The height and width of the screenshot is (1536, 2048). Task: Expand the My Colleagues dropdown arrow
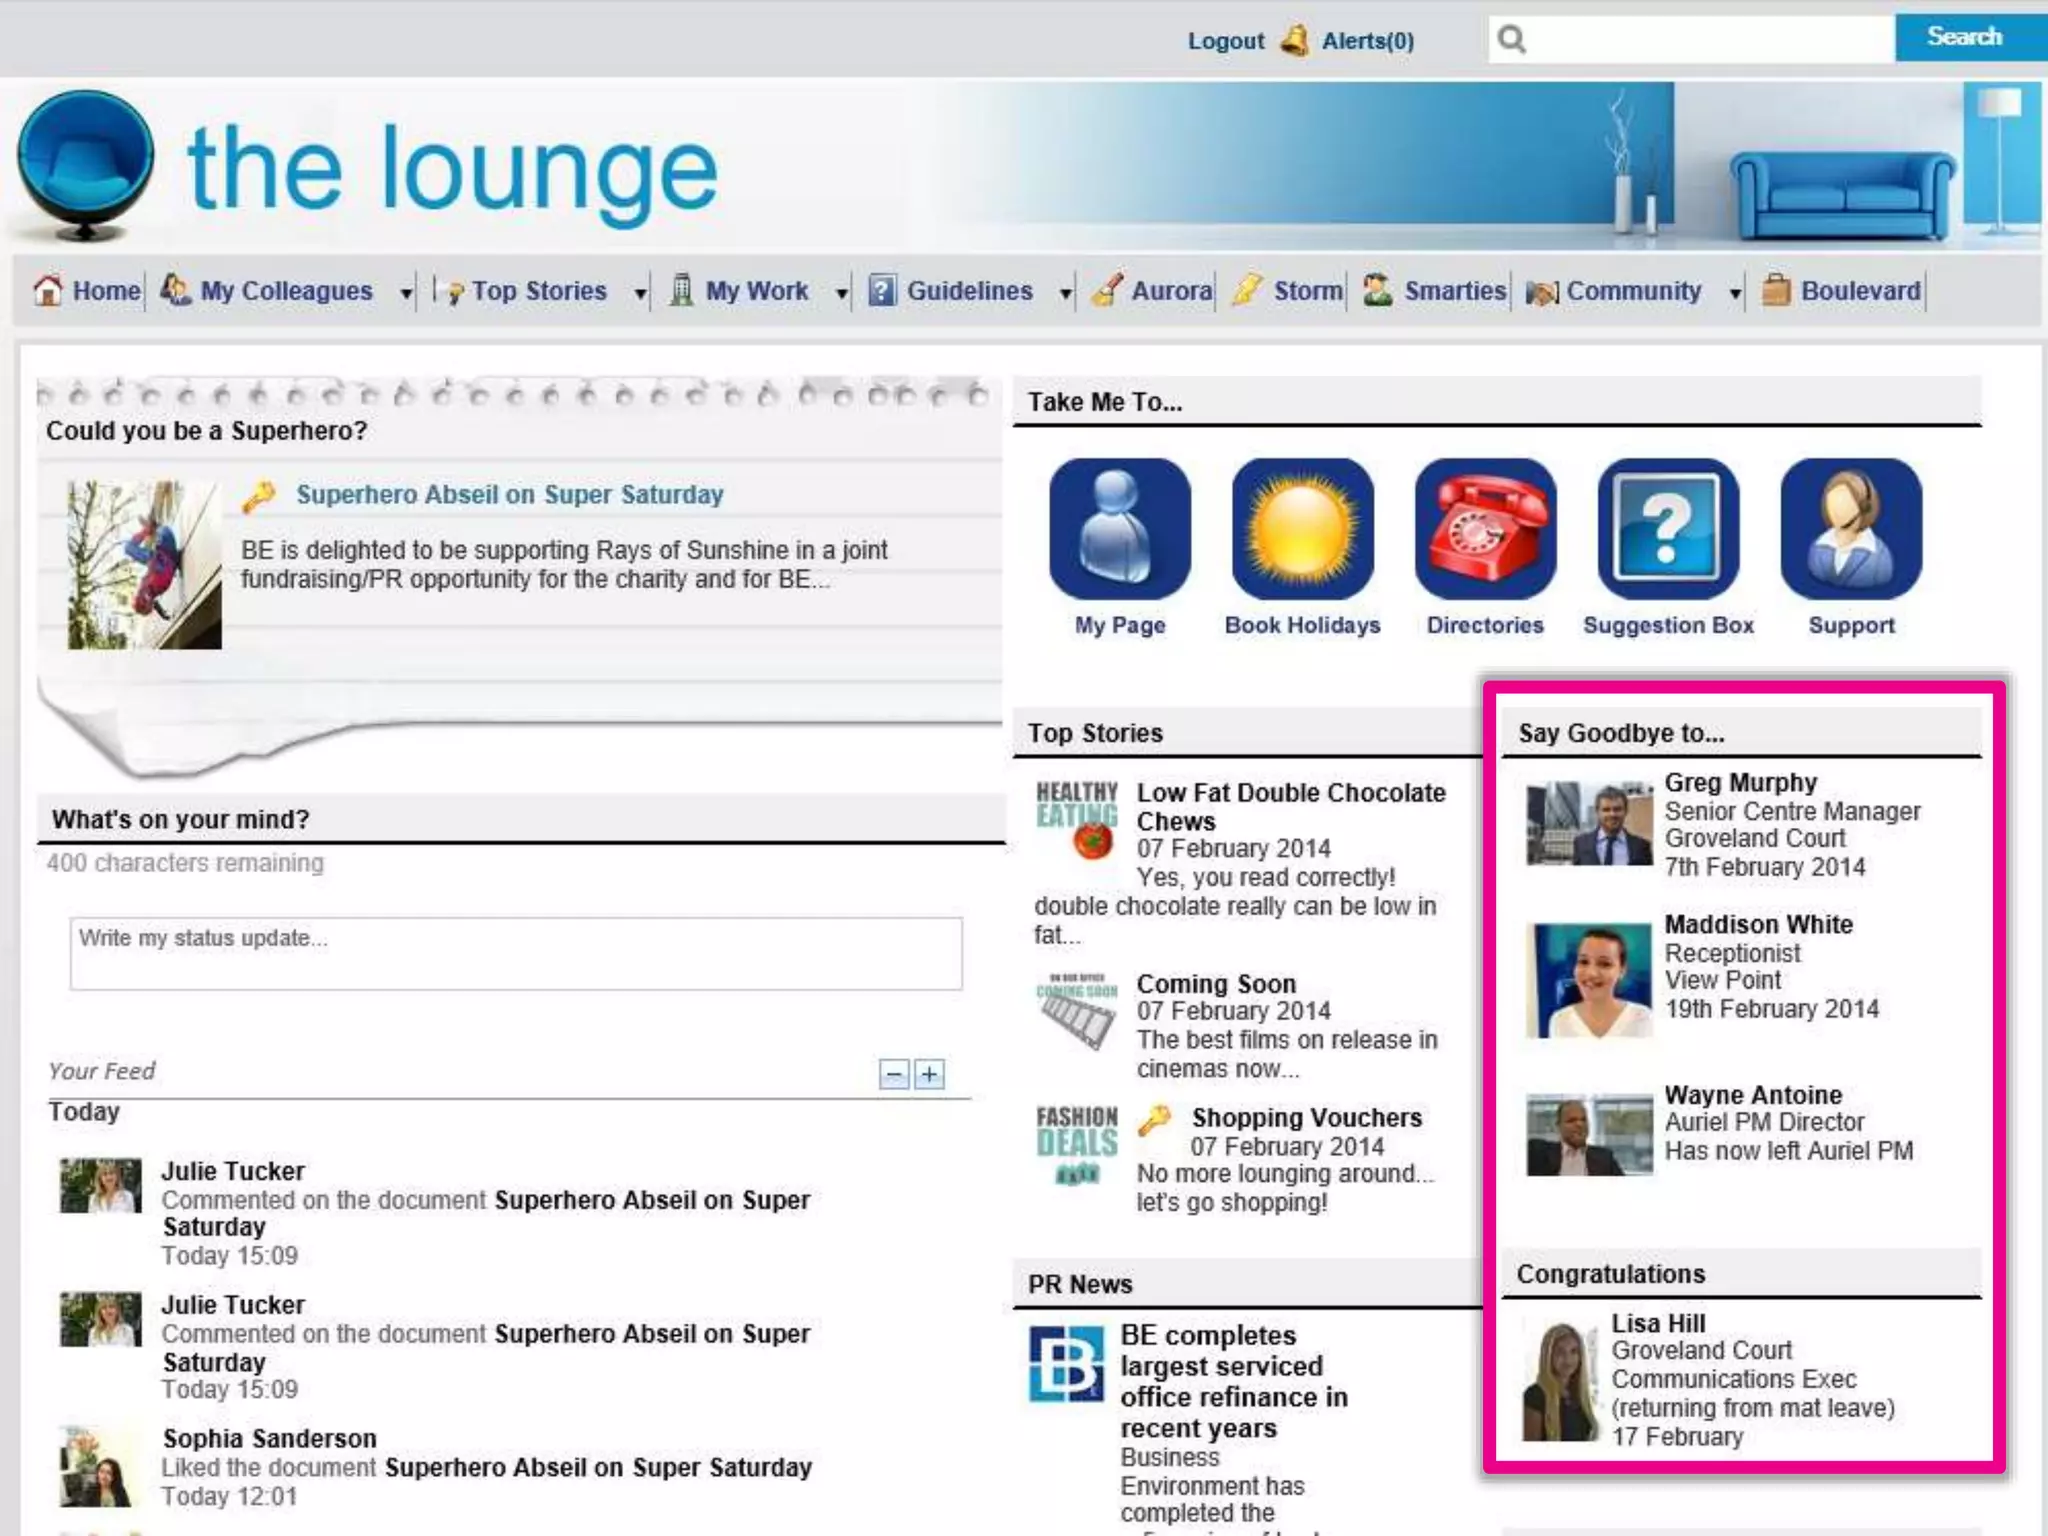pos(406,293)
